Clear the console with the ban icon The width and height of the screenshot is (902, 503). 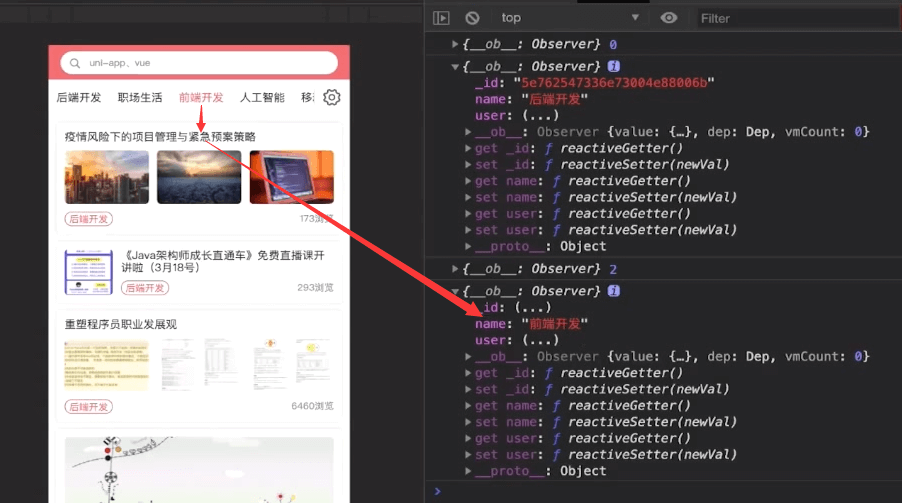472,18
